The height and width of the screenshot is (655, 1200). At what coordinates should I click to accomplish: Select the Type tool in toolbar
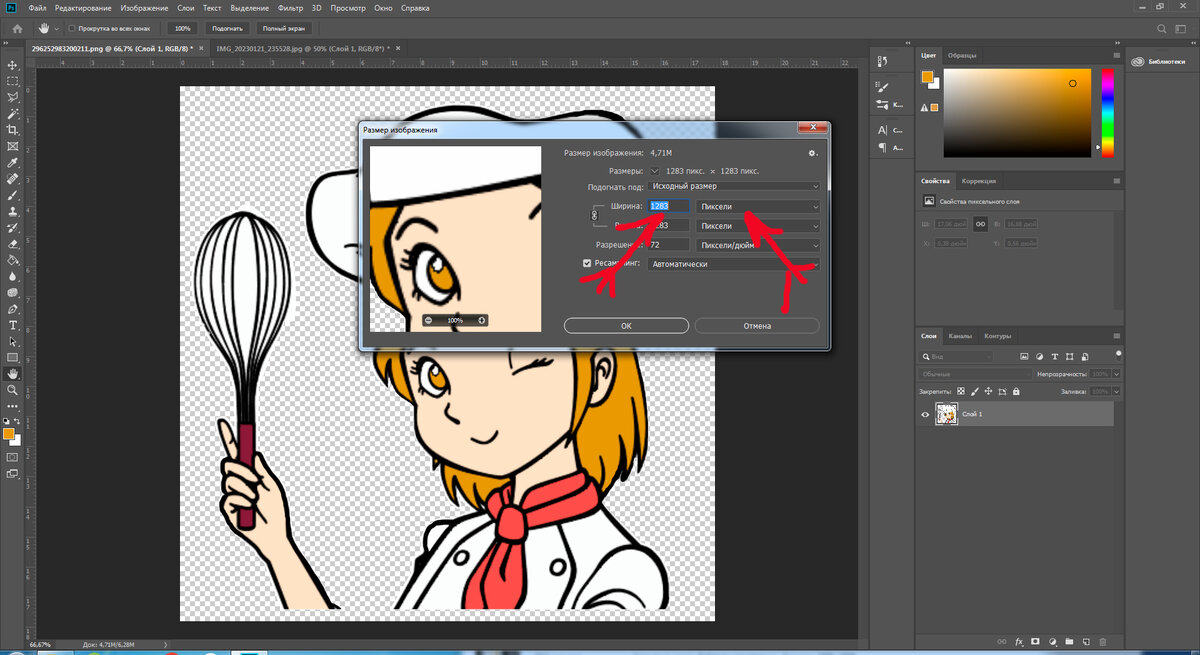point(13,325)
